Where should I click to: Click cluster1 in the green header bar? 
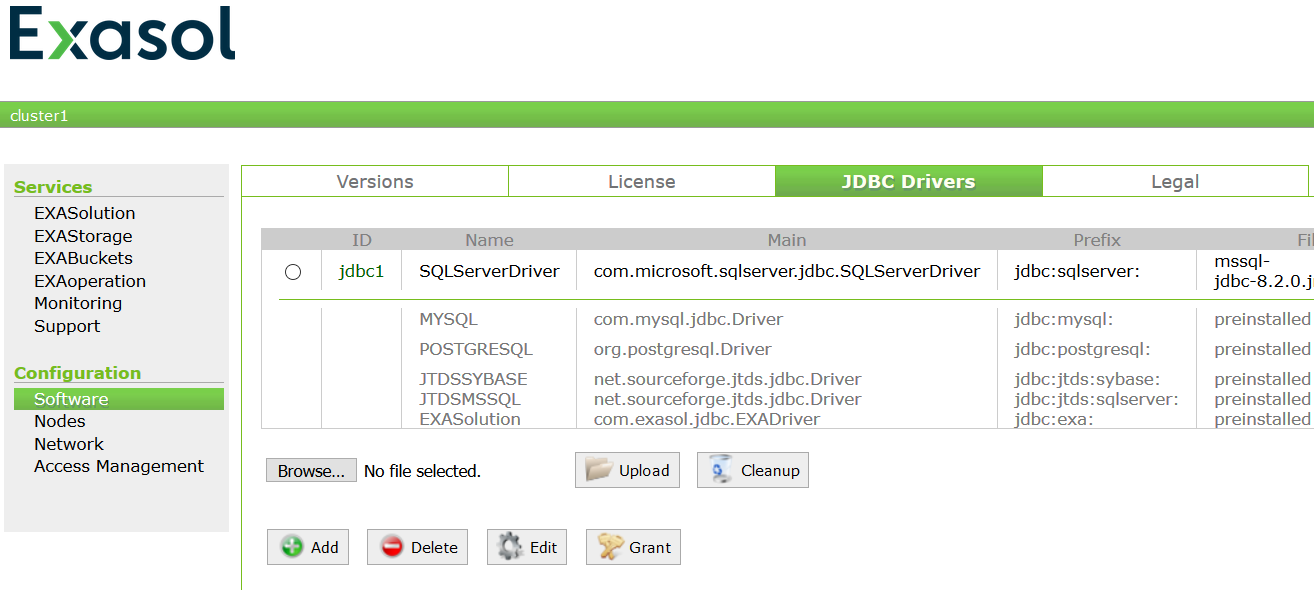click(39, 115)
